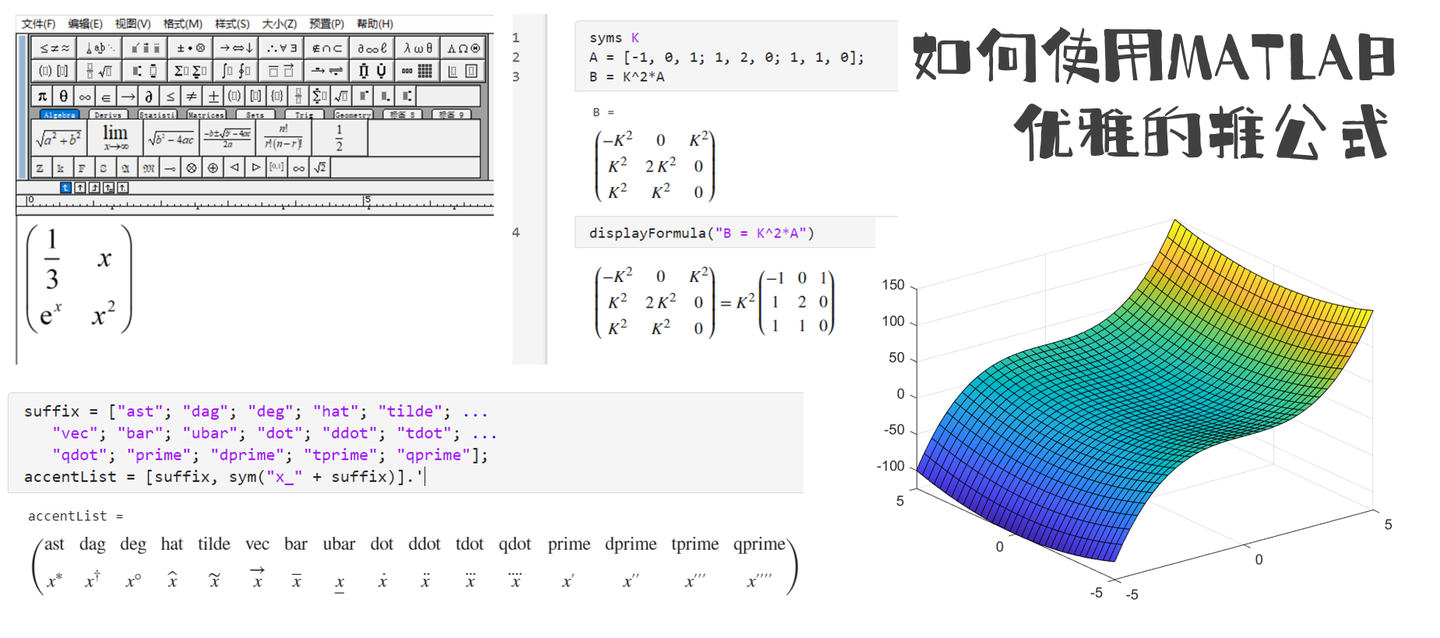1440x638 pixels.
Task: Switch to the Matrices tab
Action: [x=206, y=115]
